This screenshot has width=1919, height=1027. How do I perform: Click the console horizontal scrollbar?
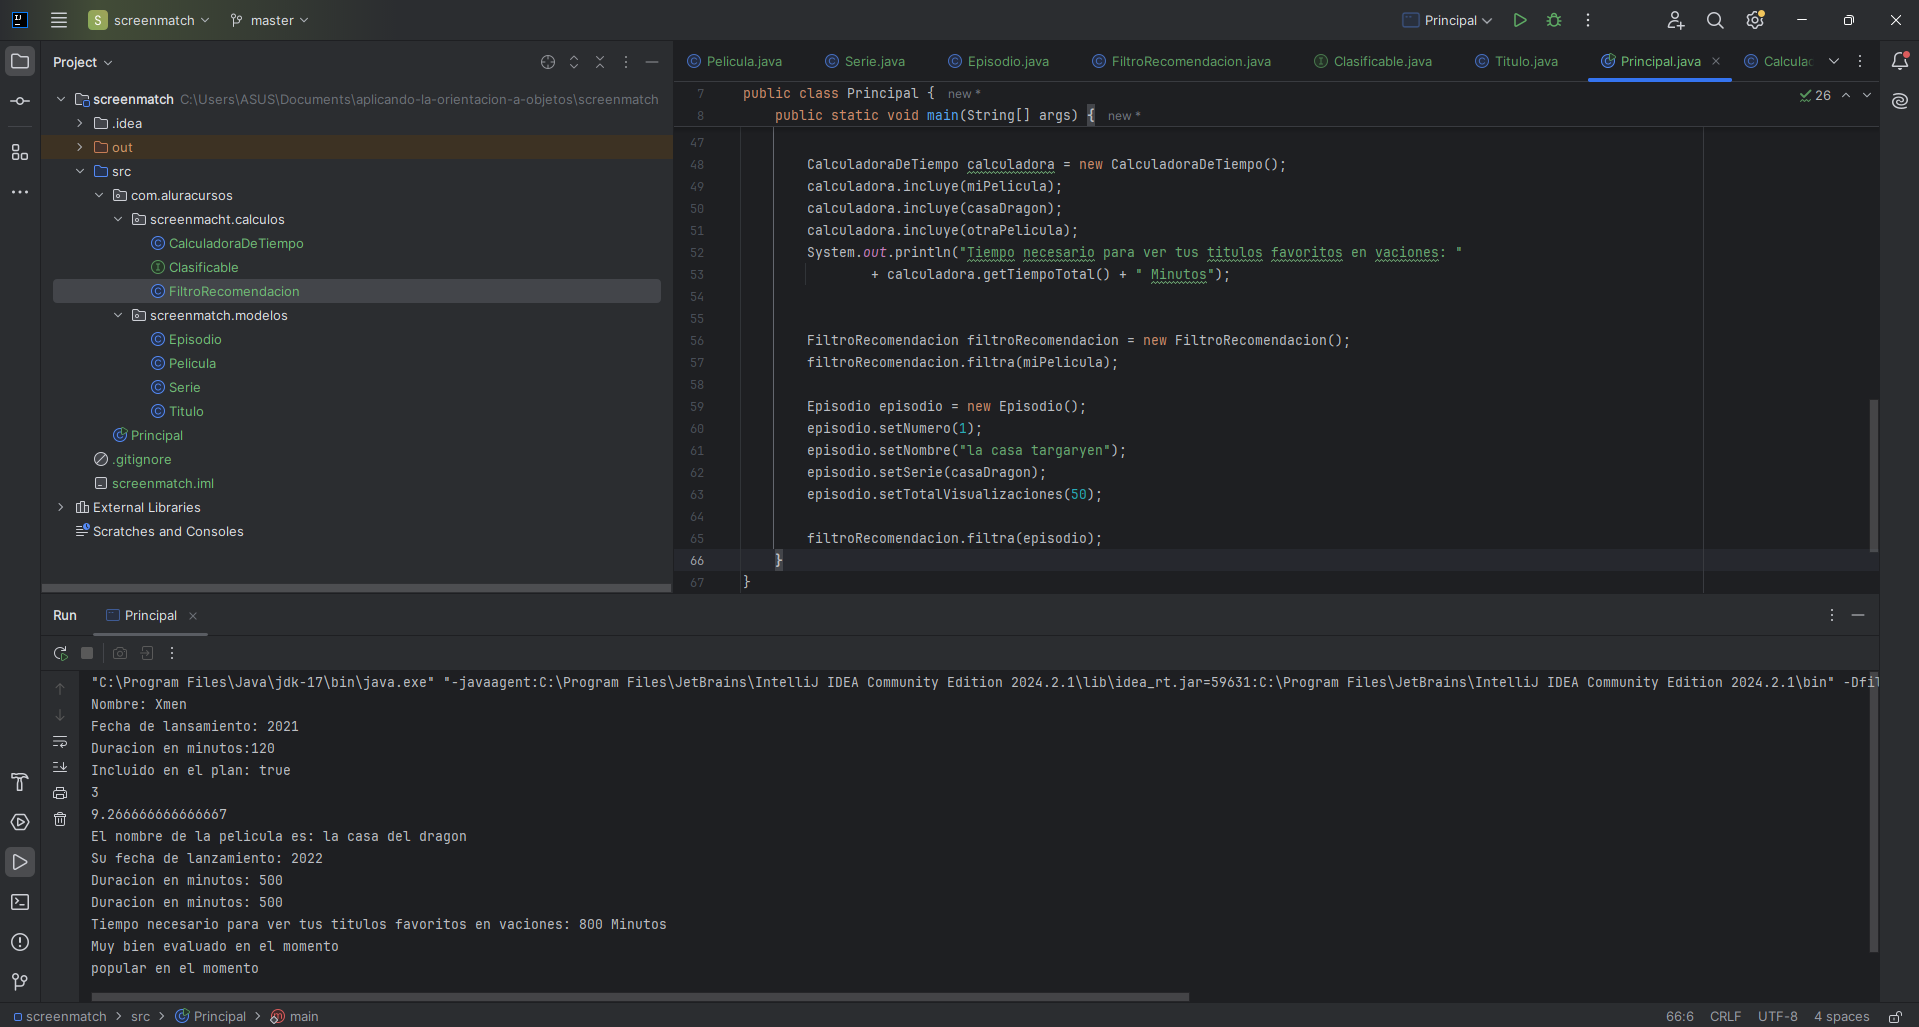[x=640, y=997]
